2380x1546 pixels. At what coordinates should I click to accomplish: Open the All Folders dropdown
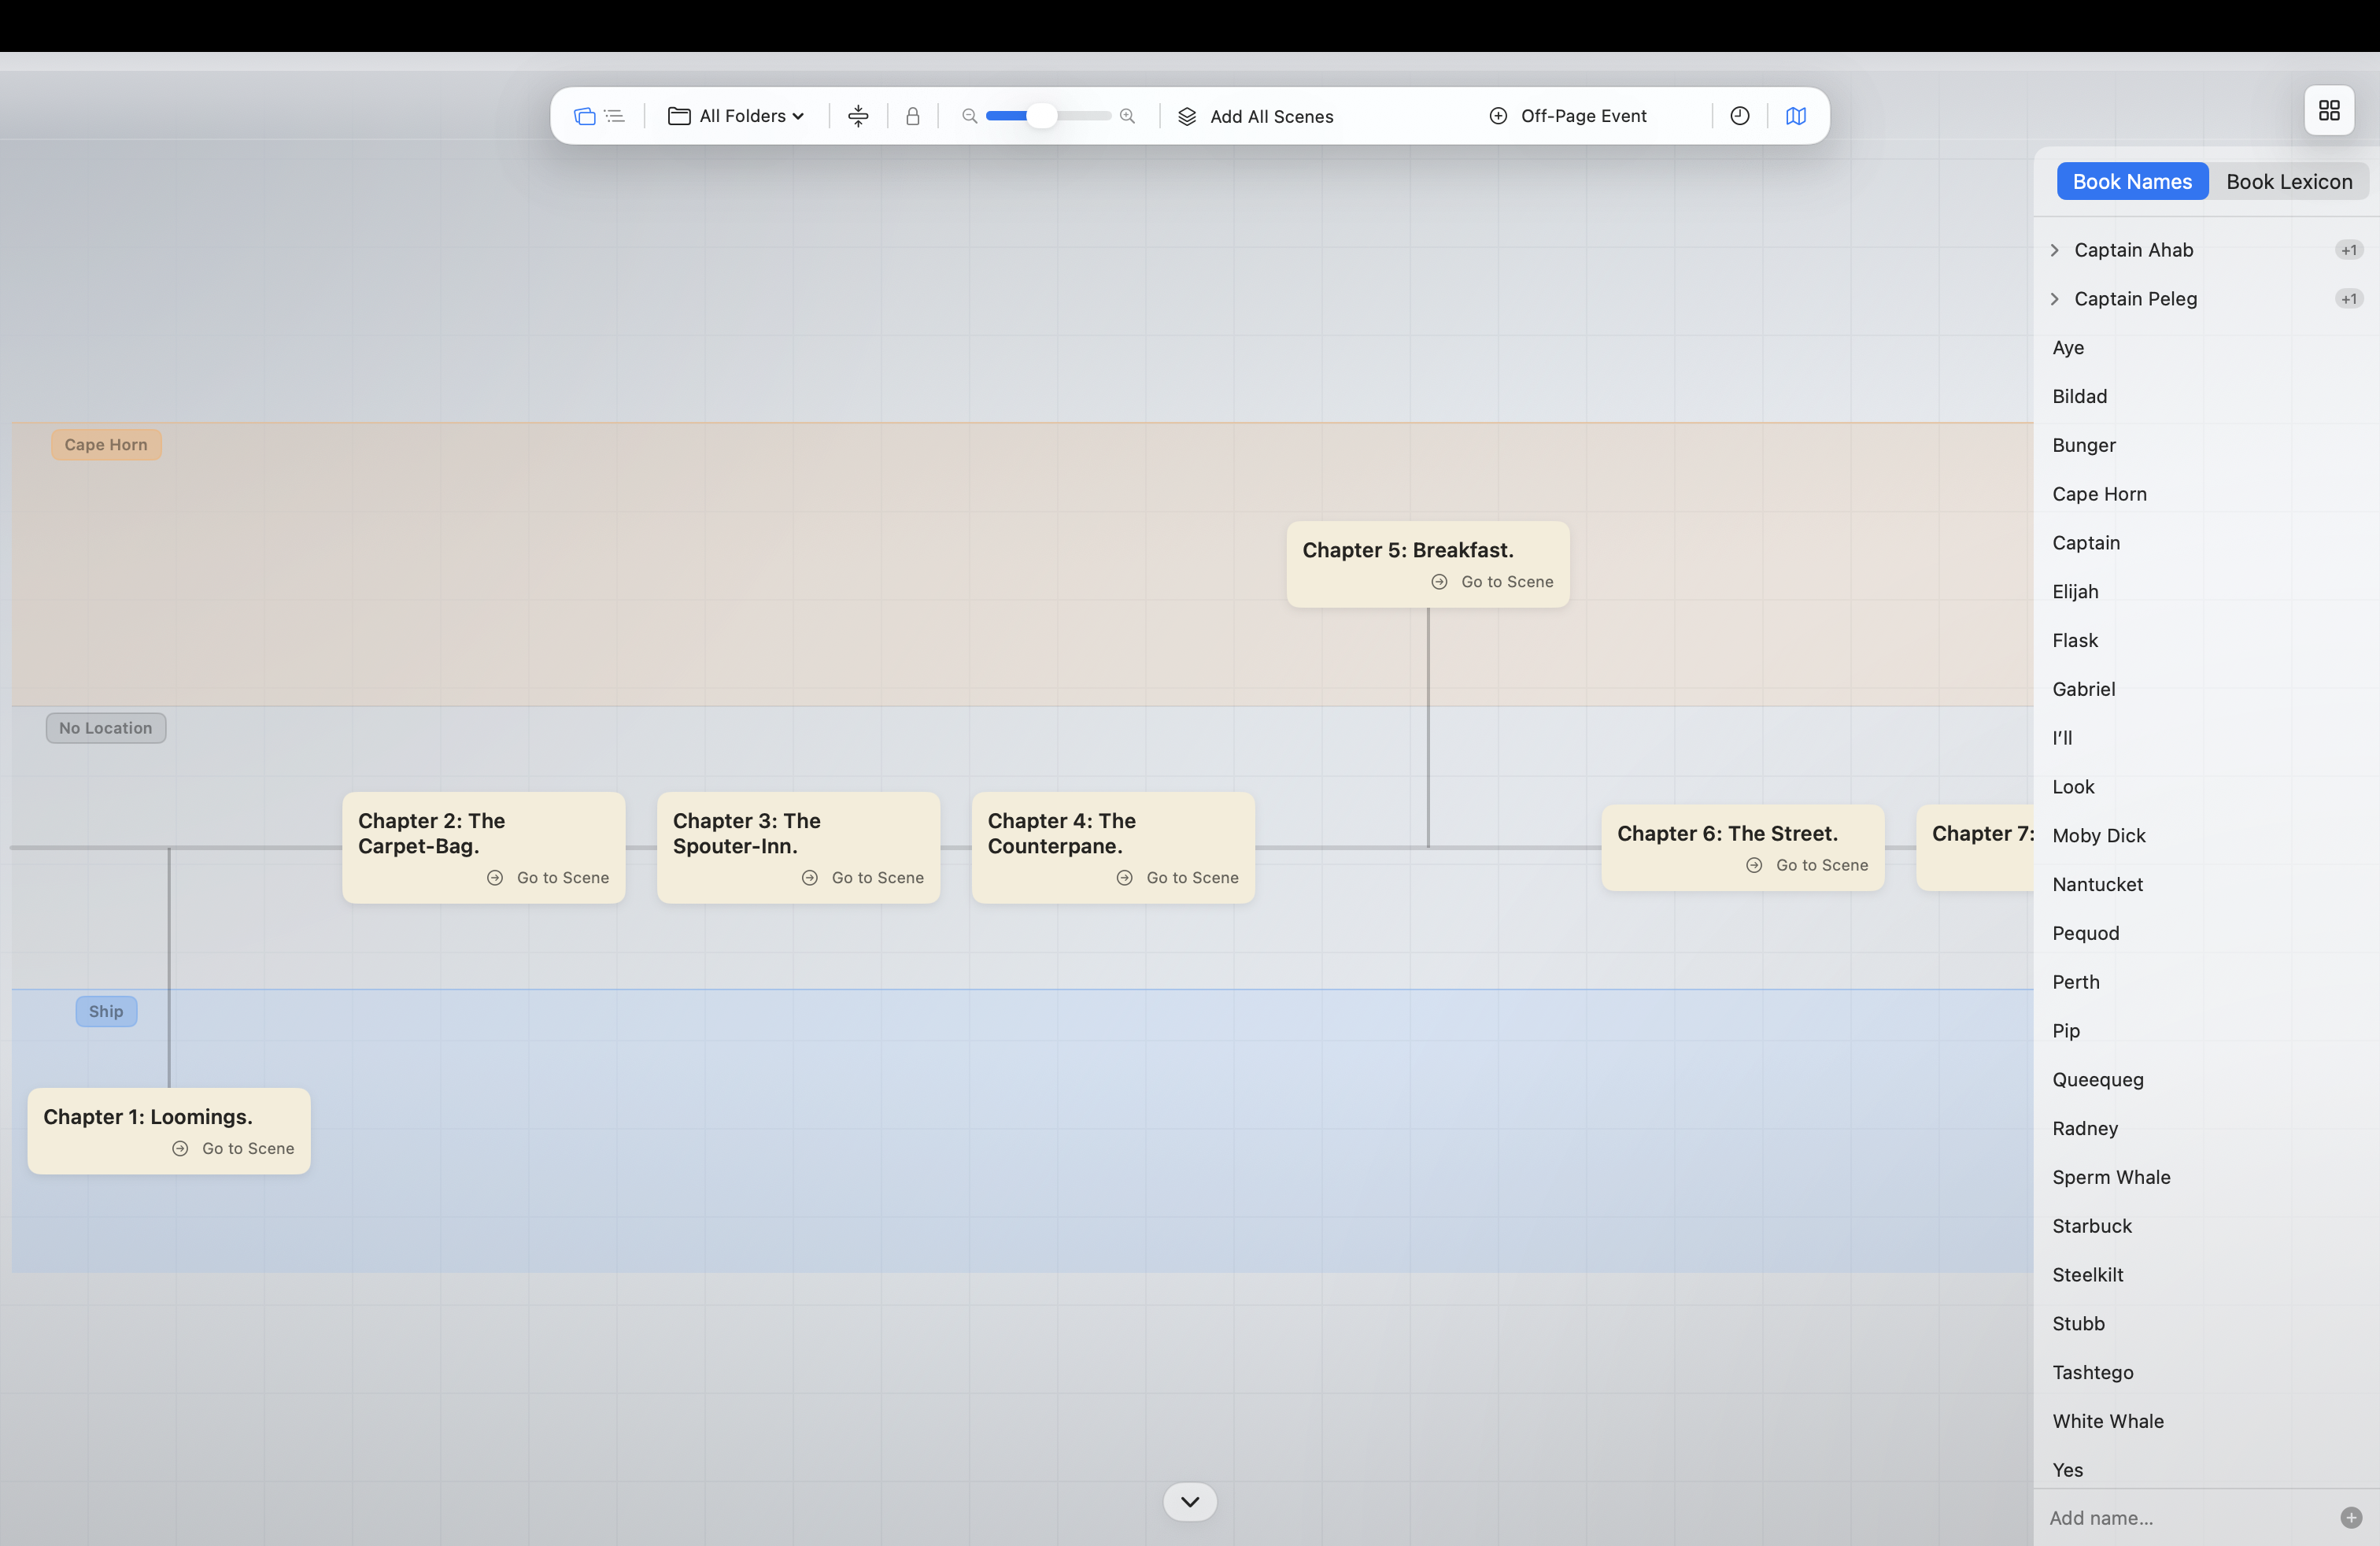736,116
